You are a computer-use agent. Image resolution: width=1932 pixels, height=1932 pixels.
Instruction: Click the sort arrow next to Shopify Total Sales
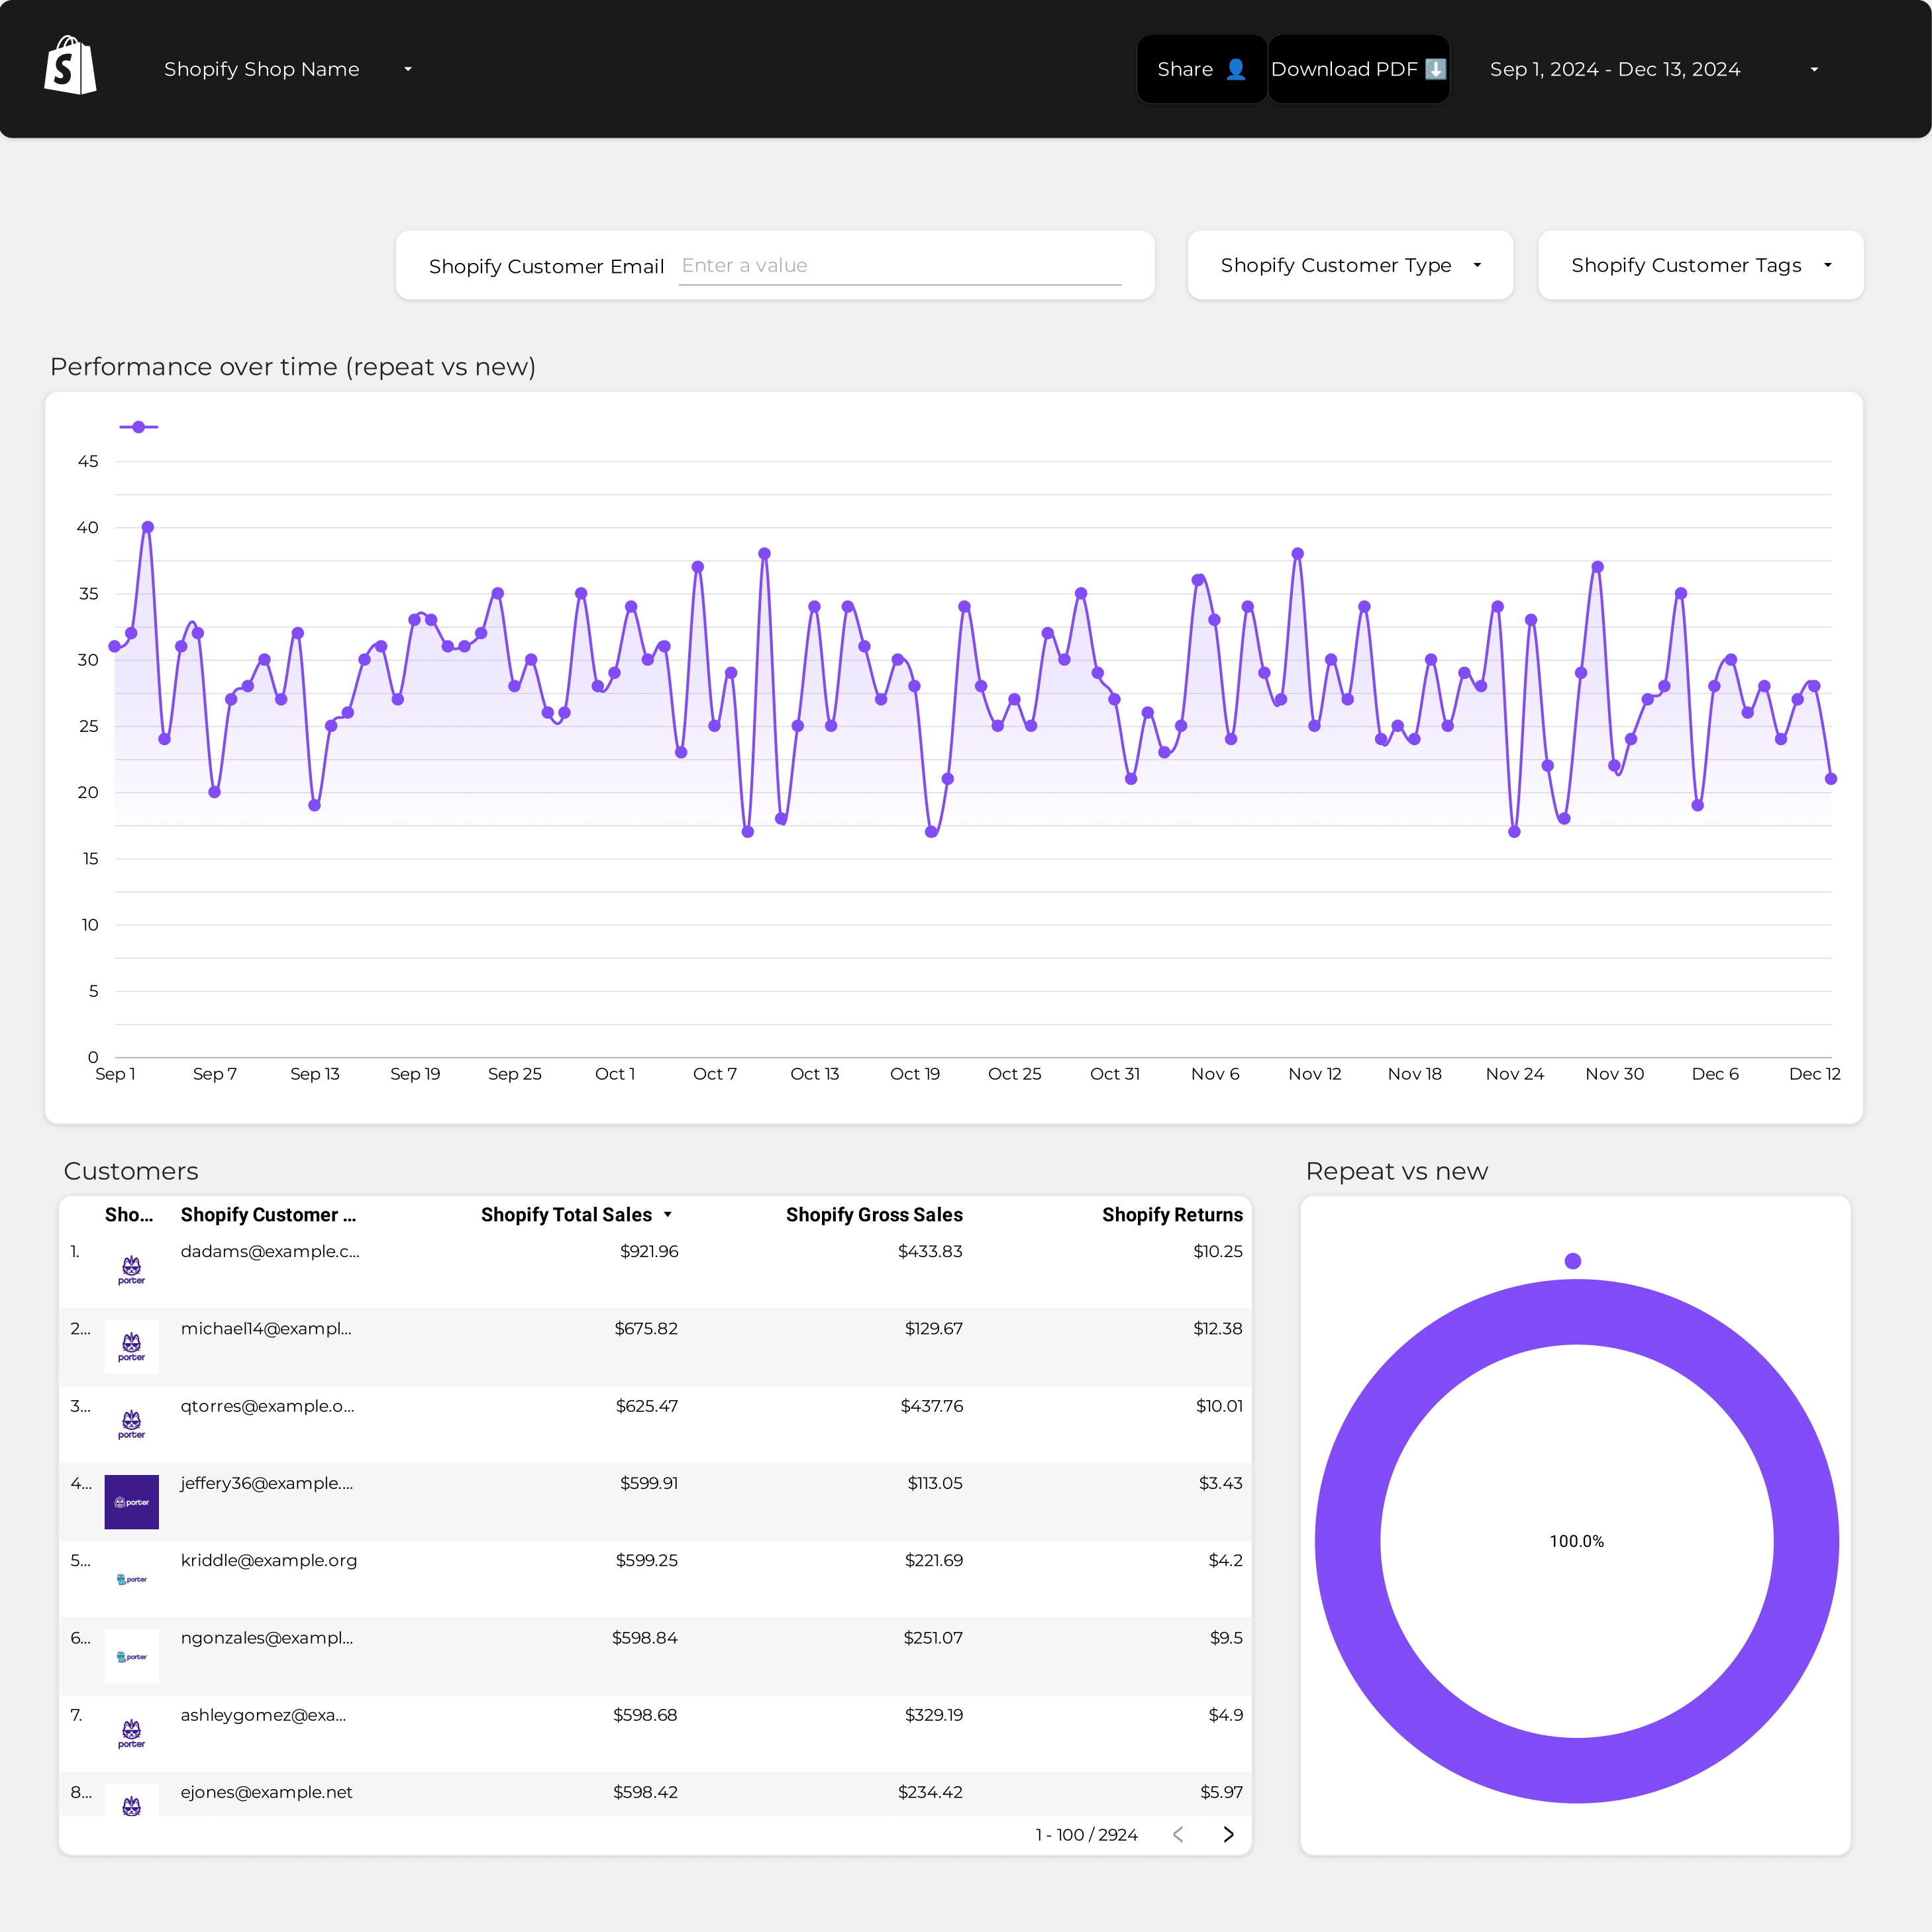668,1215
